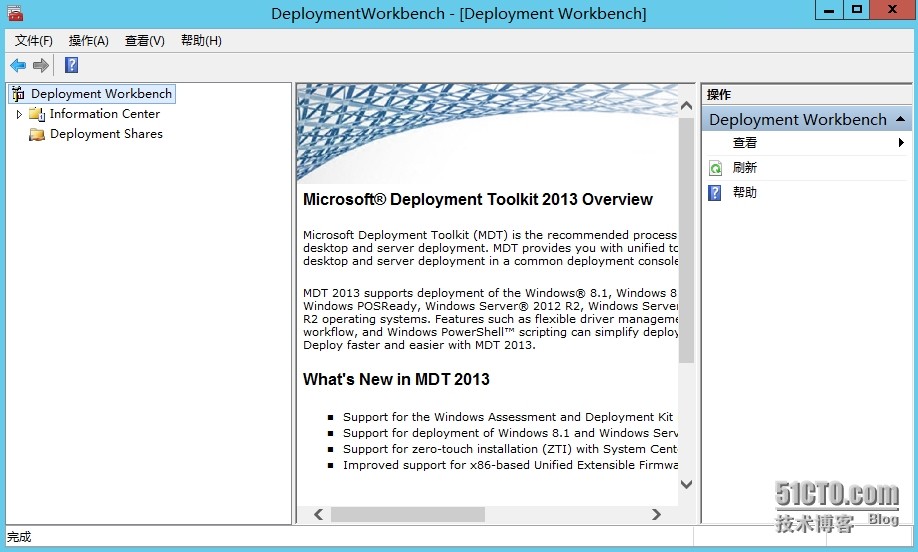Select the Deployment Shares tree item
Viewport: 918px width, 552px height.
(x=106, y=134)
